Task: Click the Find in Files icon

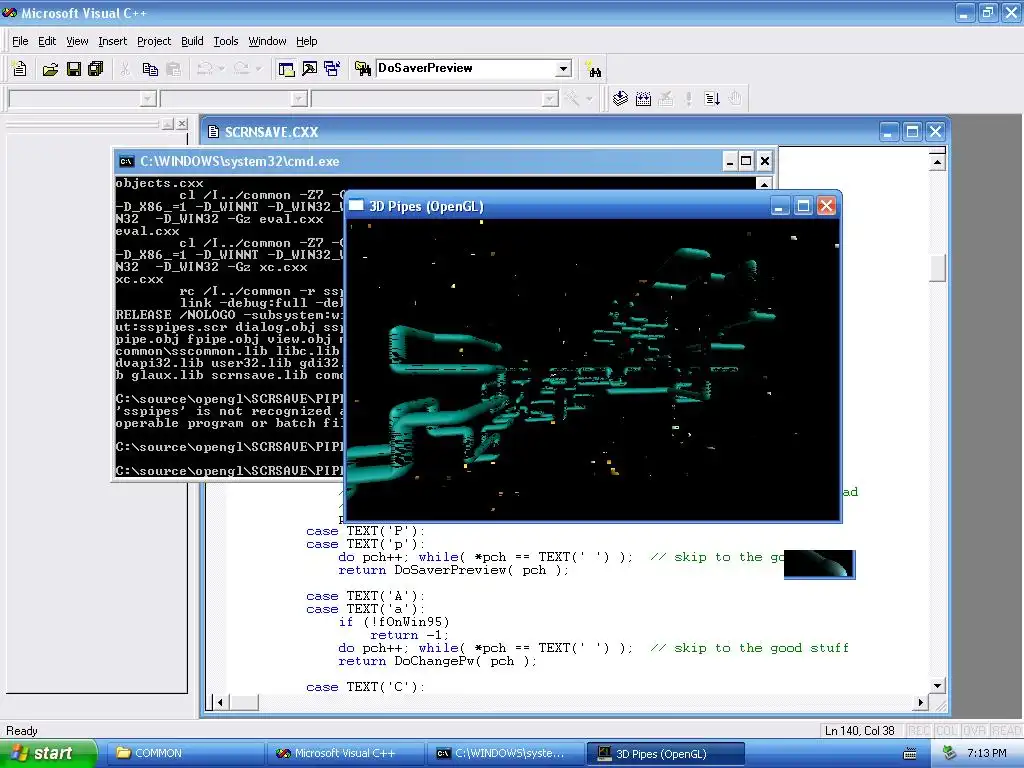Action: tap(362, 69)
